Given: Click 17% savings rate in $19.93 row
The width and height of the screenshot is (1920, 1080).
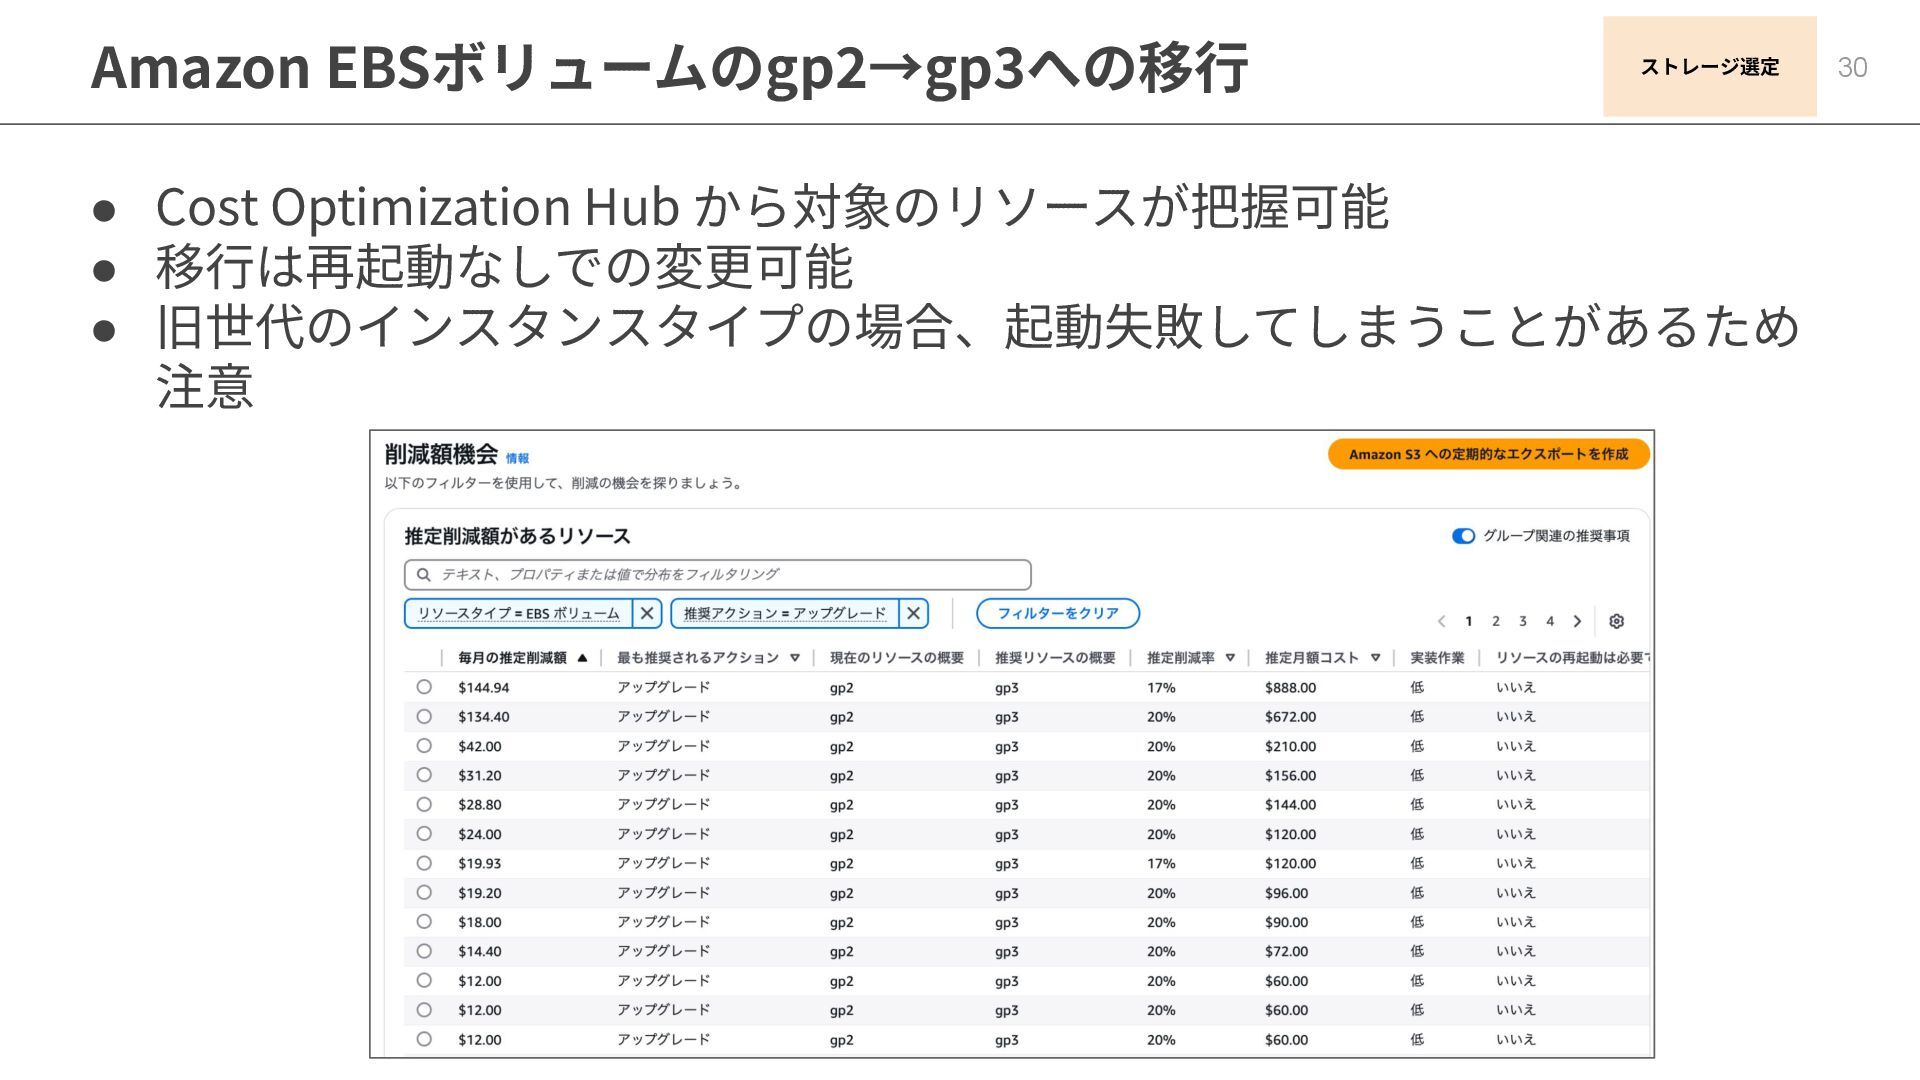Looking at the screenshot, I should pos(1161,864).
